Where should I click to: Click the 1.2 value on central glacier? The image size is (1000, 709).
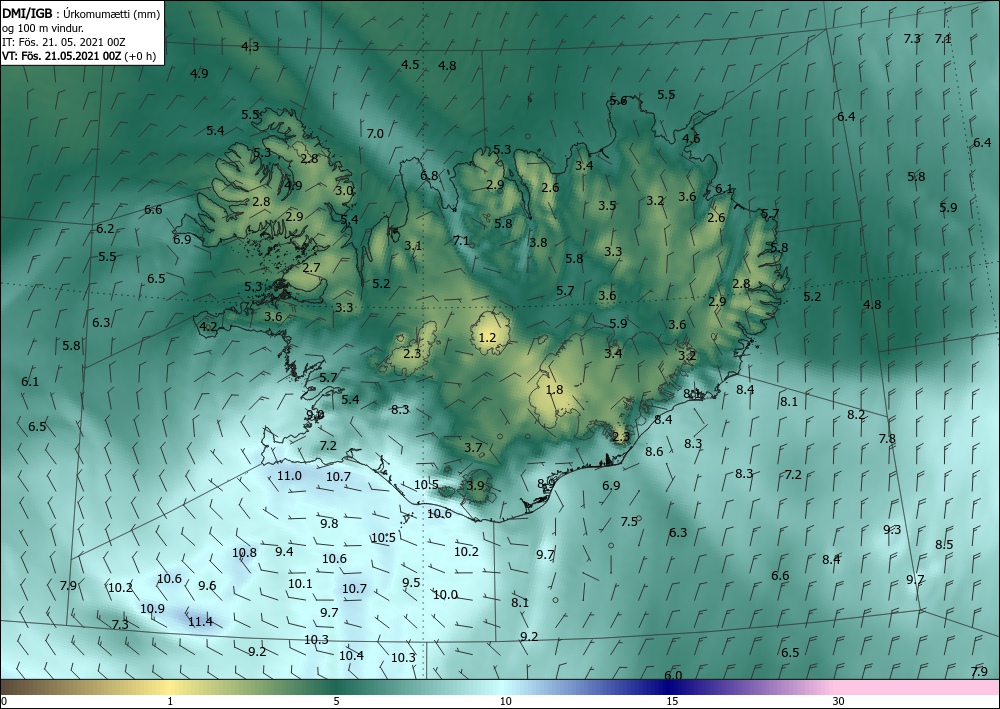coord(487,337)
